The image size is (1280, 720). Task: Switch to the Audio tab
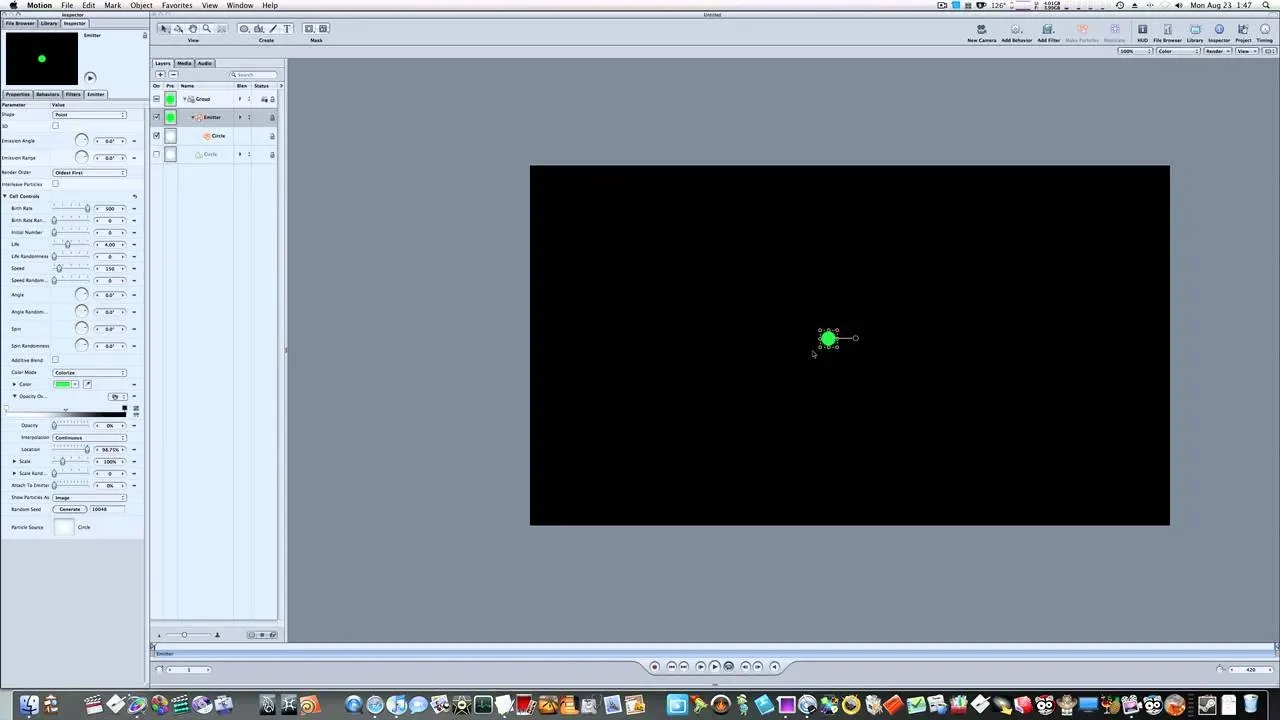click(204, 63)
